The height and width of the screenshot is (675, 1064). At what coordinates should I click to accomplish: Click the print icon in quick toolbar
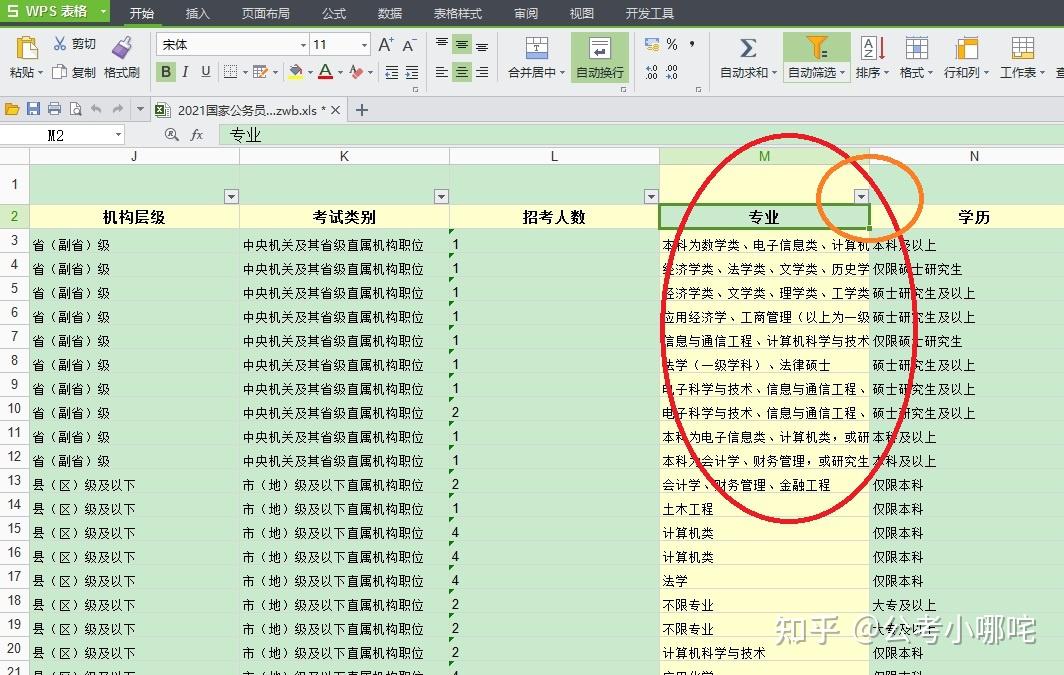click(x=54, y=109)
